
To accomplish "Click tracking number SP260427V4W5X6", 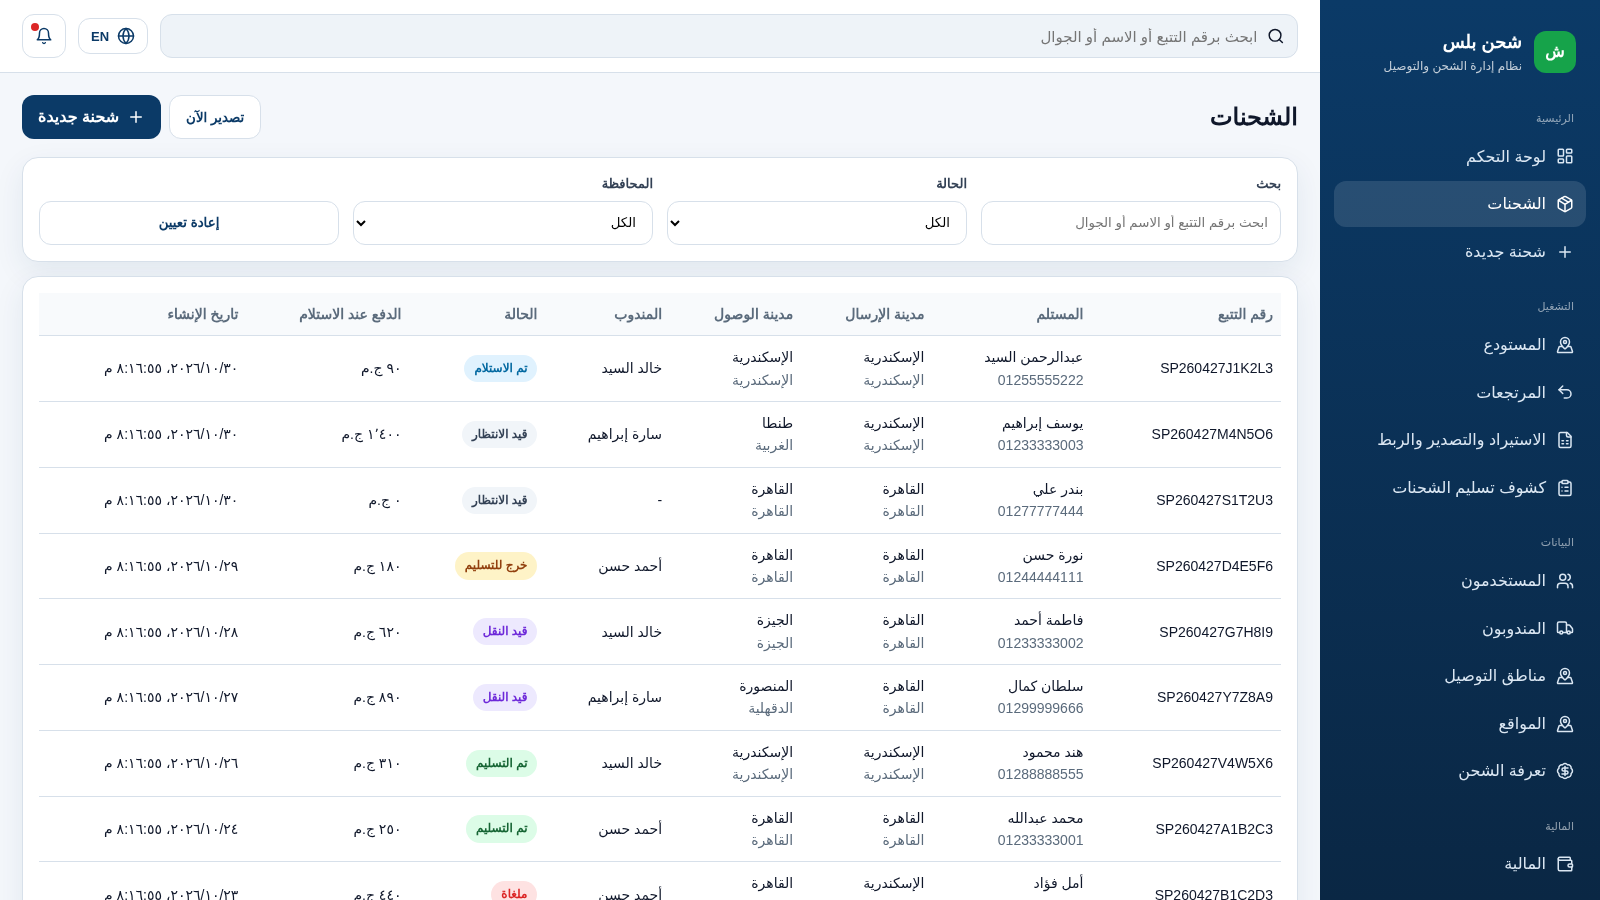I will (x=1212, y=763).
